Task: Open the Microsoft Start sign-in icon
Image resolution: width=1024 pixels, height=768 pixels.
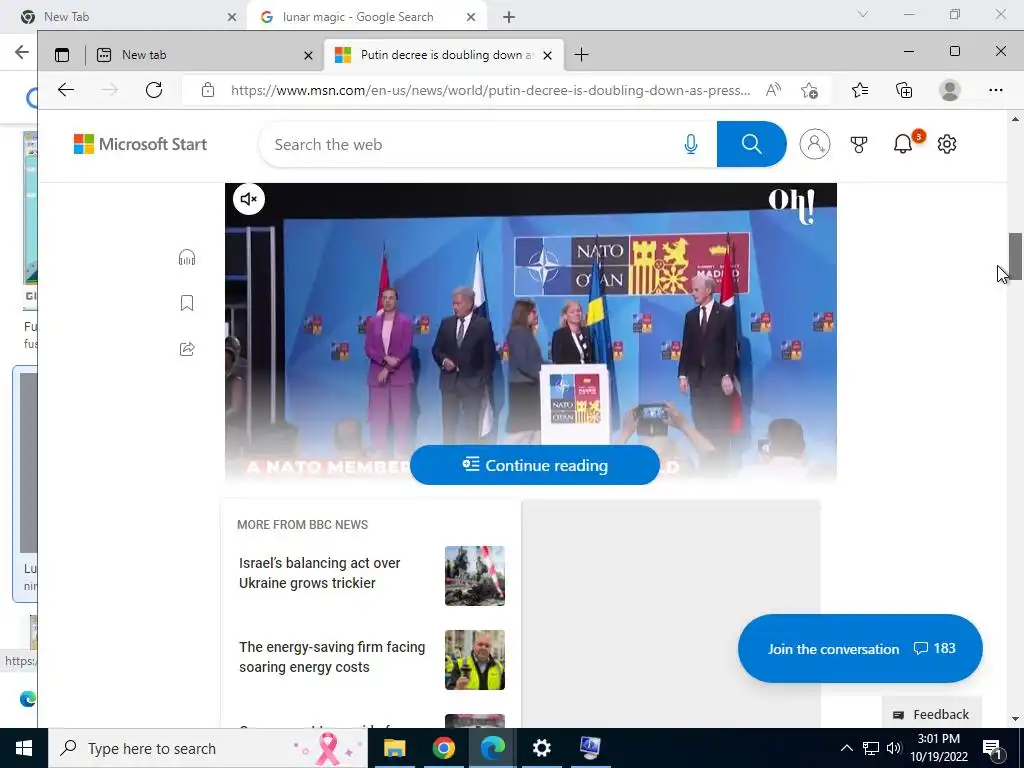Action: point(815,144)
